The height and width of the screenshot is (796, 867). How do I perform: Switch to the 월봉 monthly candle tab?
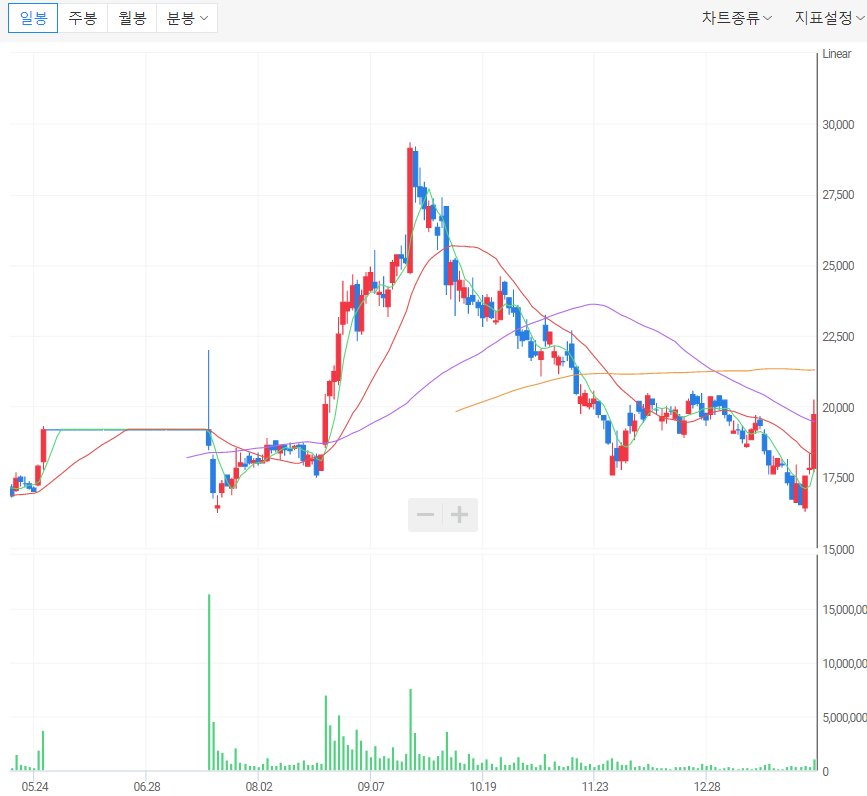[132, 18]
